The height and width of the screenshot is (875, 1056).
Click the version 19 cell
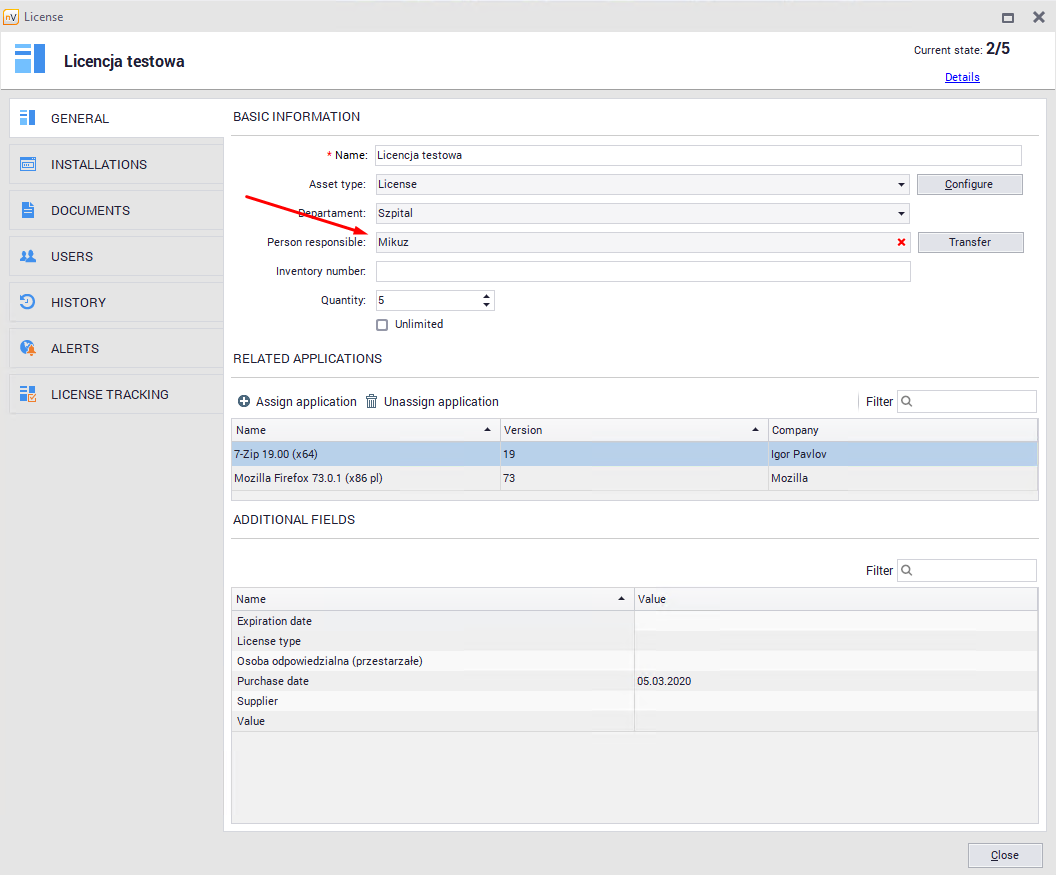click(x=634, y=454)
